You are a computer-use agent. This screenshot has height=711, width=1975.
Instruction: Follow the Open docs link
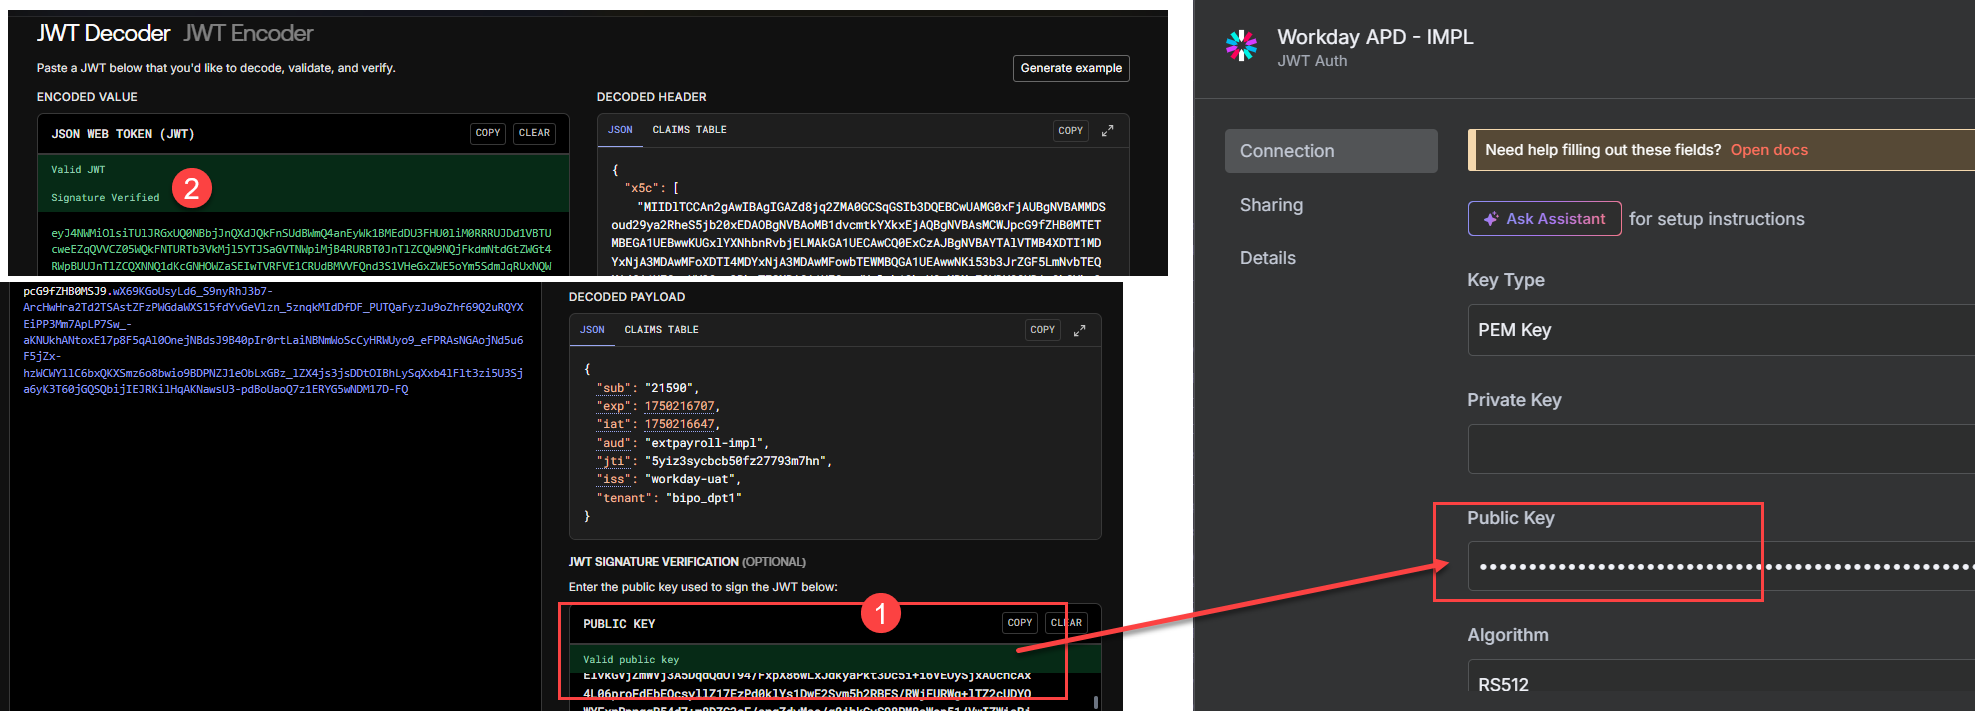pyautogui.click(x=1769, y=150)
